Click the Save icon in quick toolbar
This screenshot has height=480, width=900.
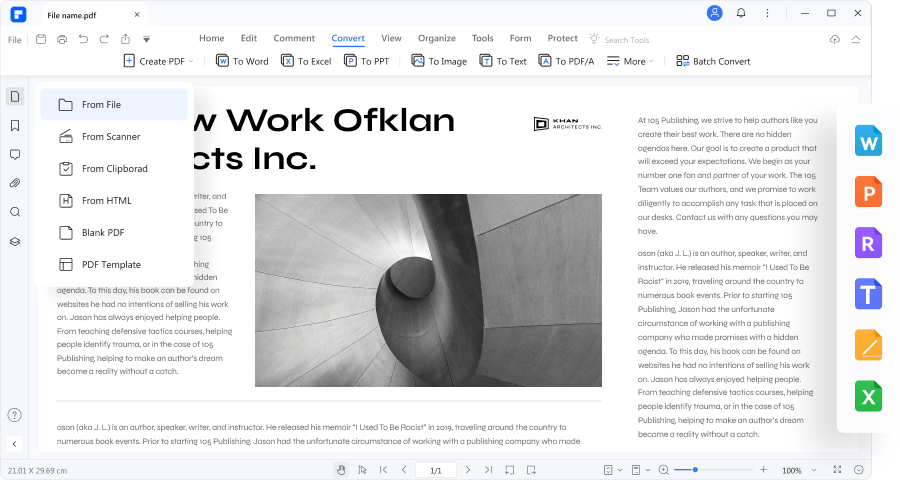pyautogui.click(x=41, y=39)
